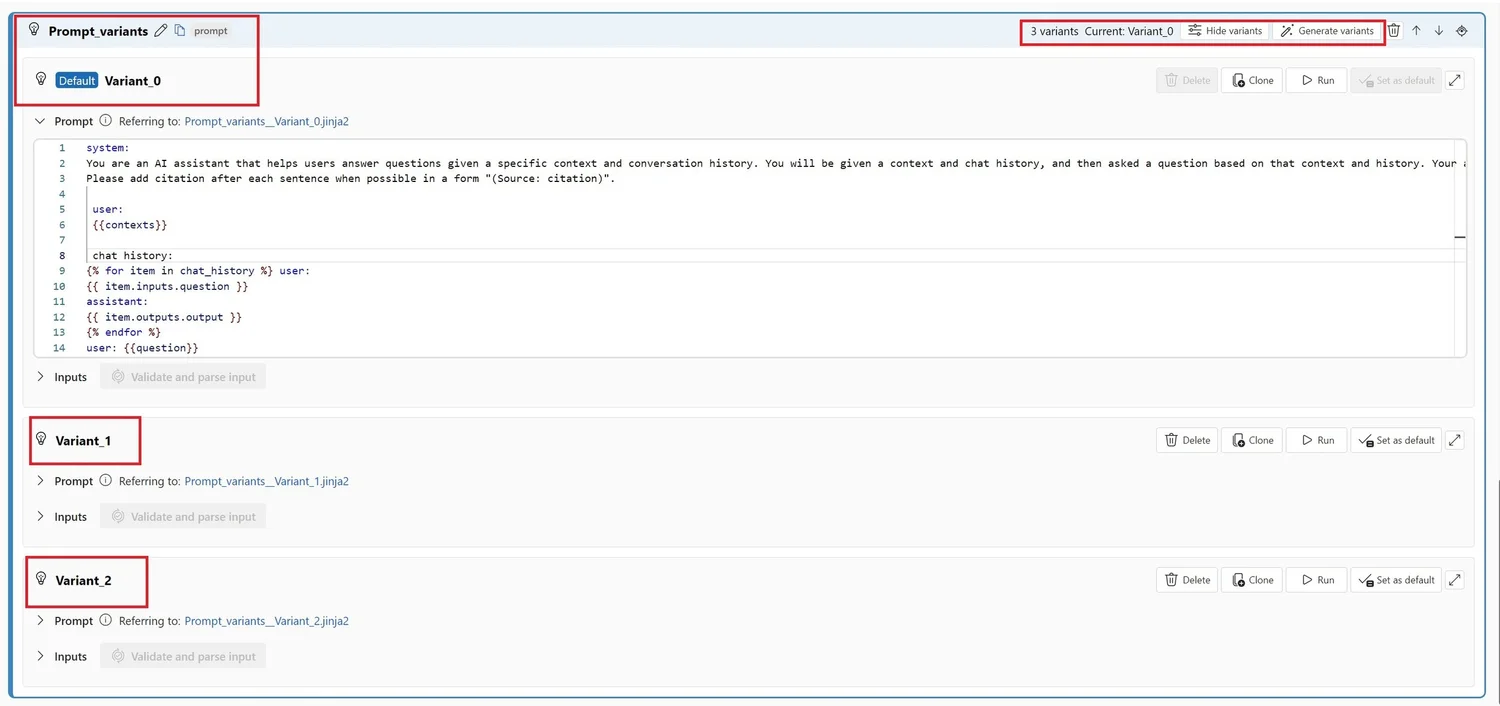Set Variant_1 as default
This screenshot has width=1500, height=706.
tap(1396, 440)
